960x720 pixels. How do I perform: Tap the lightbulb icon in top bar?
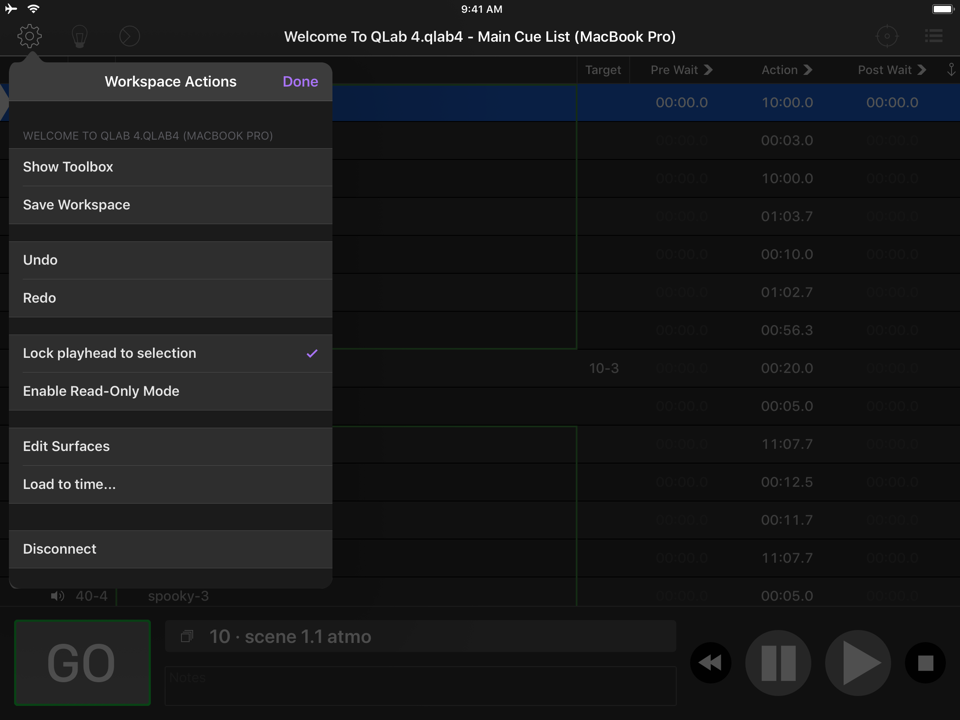[79, 37]
